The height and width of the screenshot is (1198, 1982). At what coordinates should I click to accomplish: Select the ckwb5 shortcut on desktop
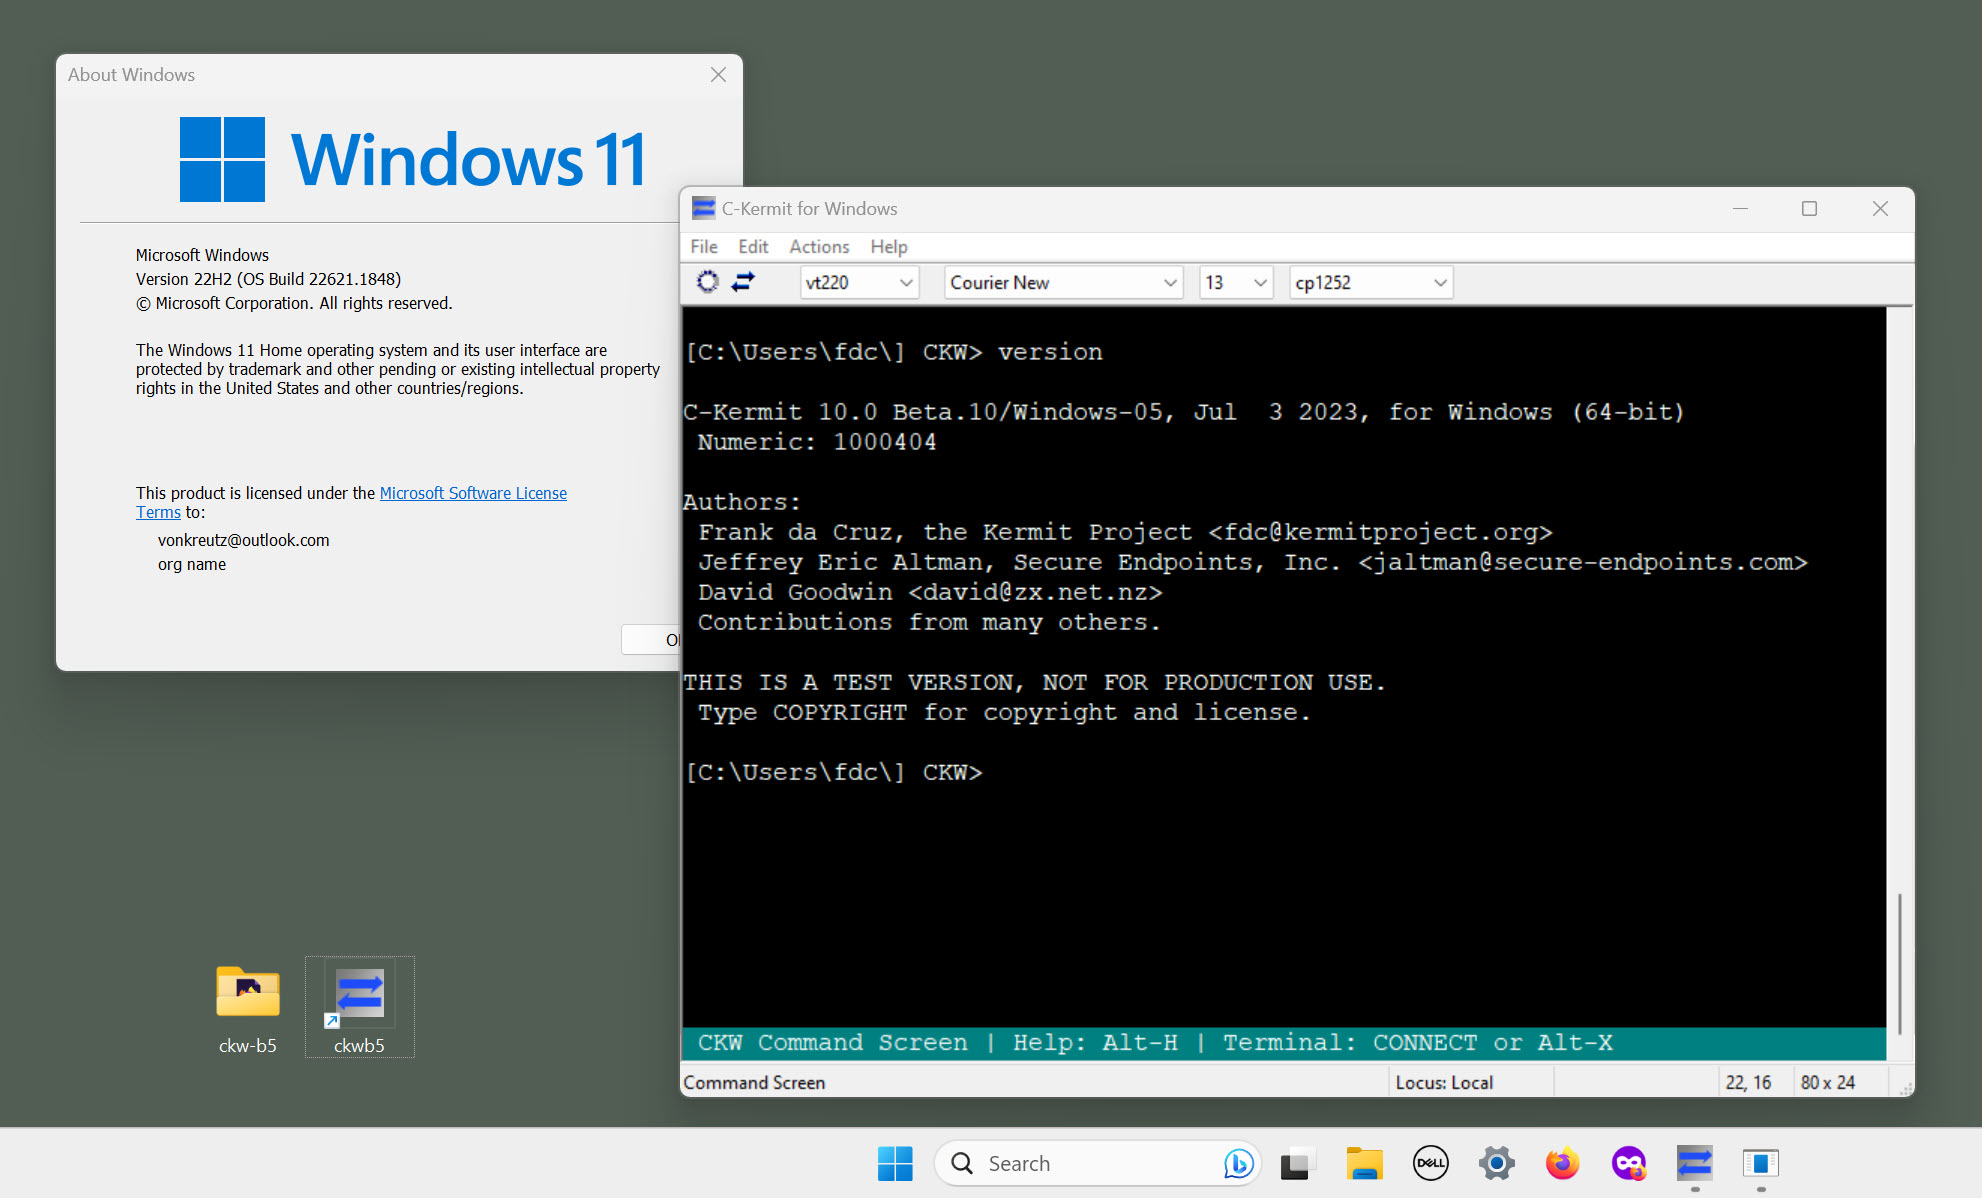click(360, 1008)
